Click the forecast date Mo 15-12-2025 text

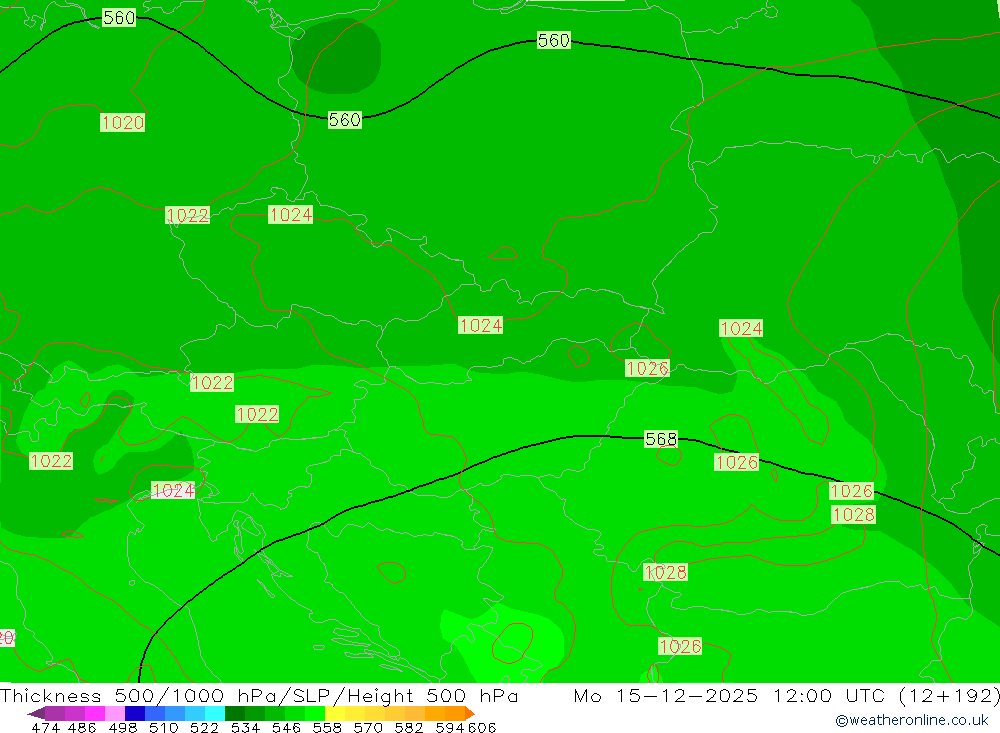[x=666, y=695]
